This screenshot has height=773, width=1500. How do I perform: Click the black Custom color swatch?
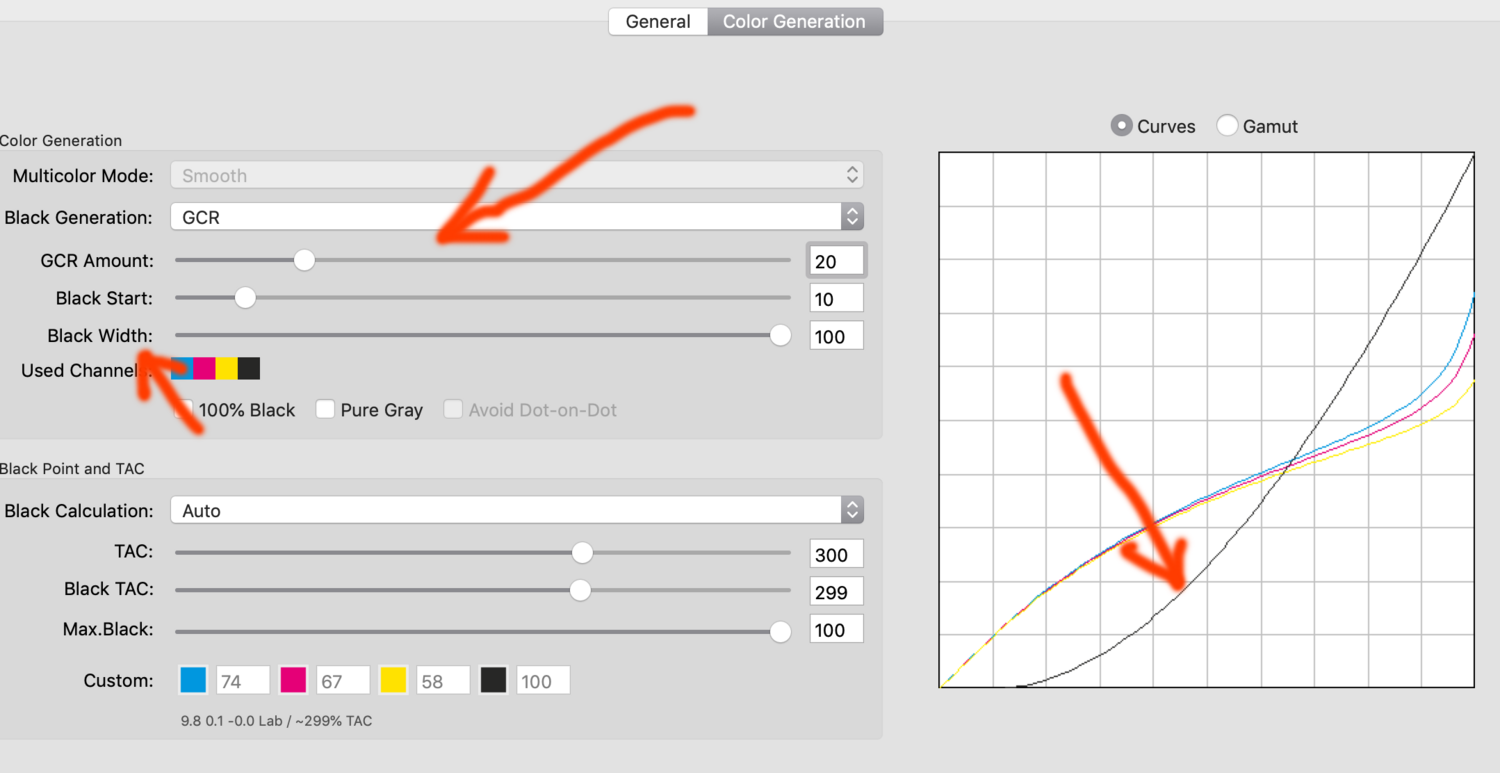(x=493, y=681)
